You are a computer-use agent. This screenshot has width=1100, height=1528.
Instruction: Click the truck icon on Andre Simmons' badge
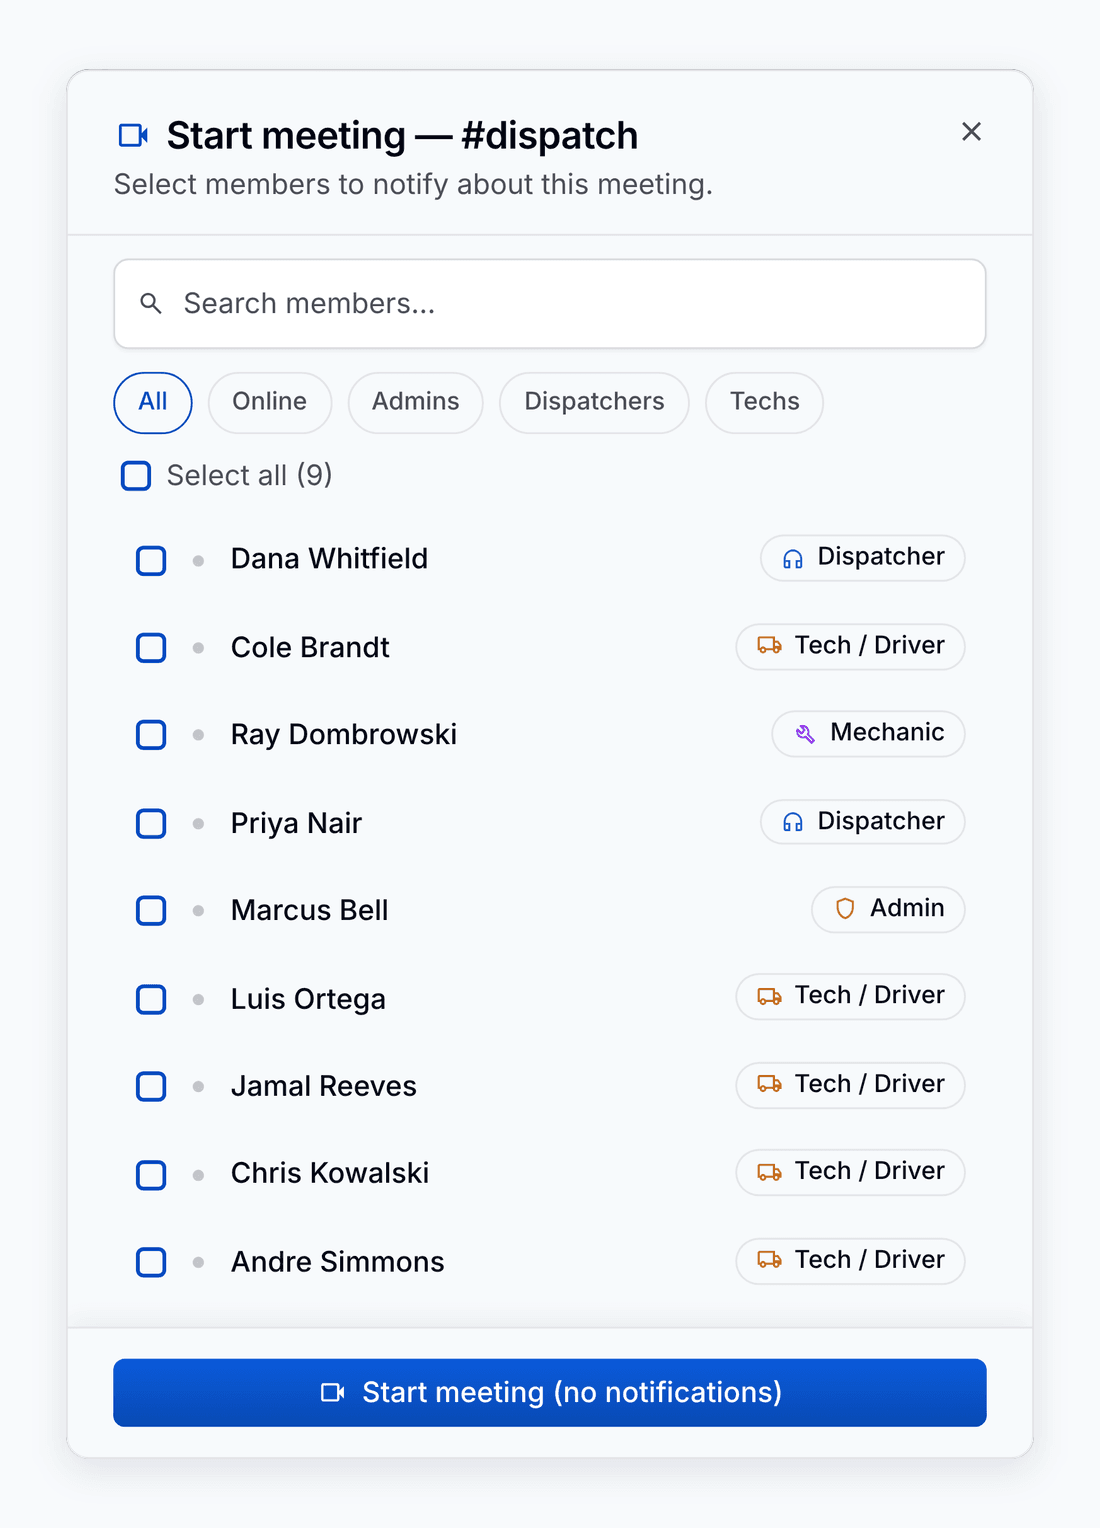(x=769, y=1260)
